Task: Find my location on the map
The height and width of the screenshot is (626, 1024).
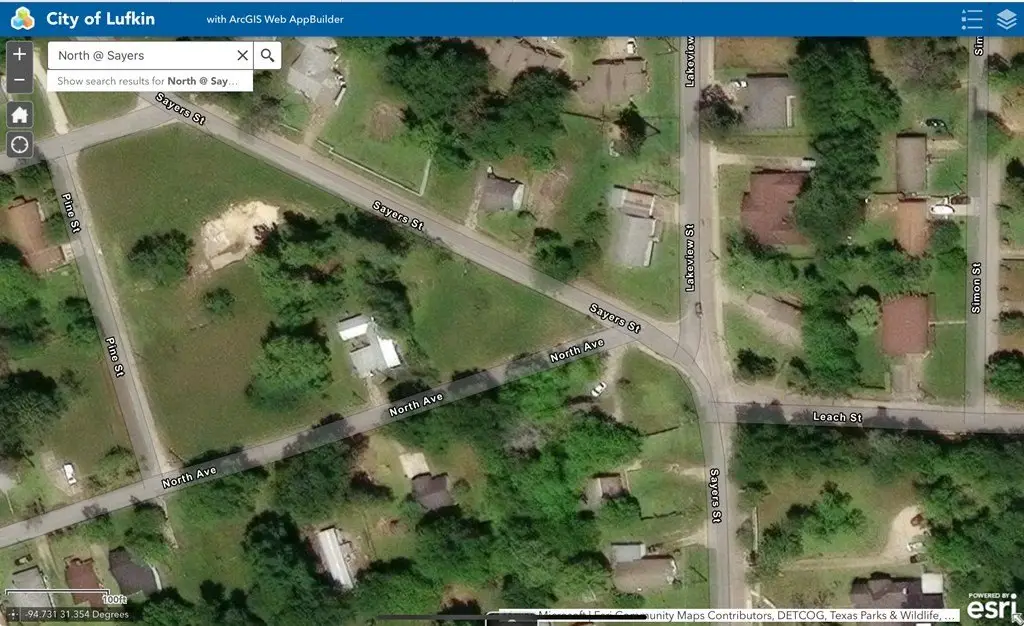Action: point(20,145)
